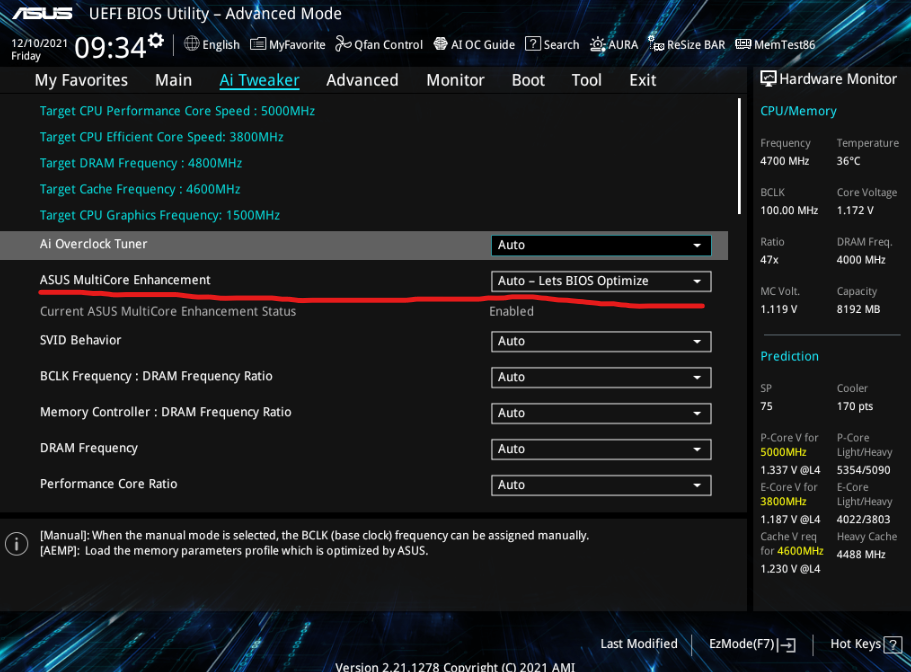Select SVID Behavior label
Screen dimensions: 911x672
pyautogui.click(x=80, y=340)
